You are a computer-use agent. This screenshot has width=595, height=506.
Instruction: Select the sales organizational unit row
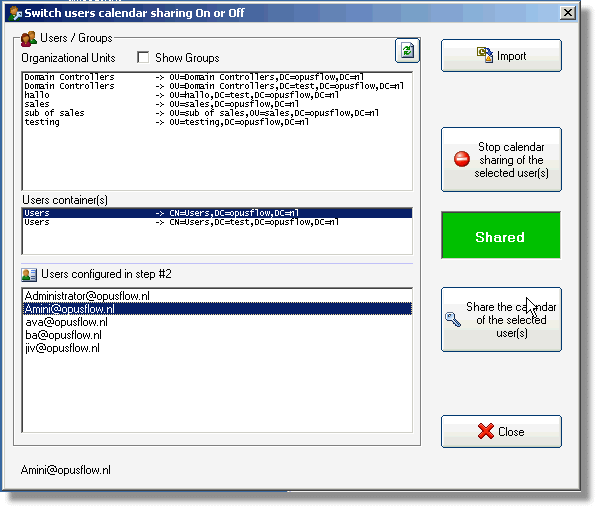coord(217,104)
